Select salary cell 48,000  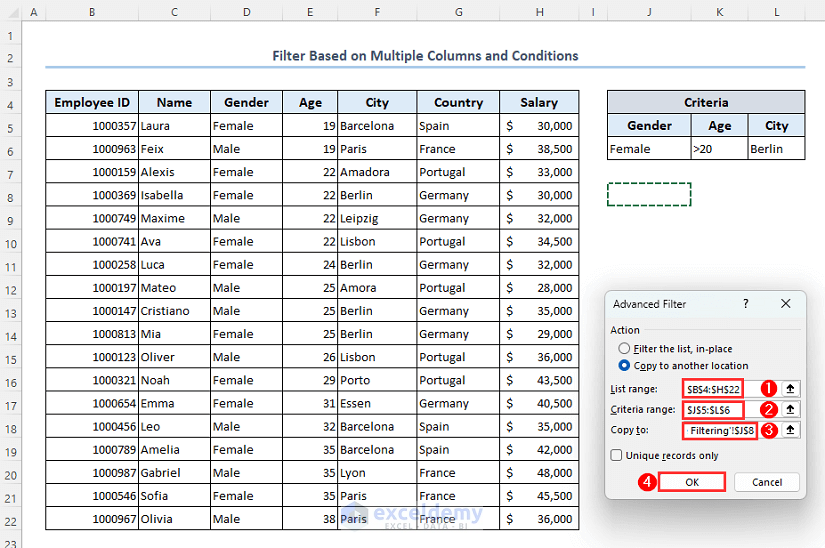[539, 473]
